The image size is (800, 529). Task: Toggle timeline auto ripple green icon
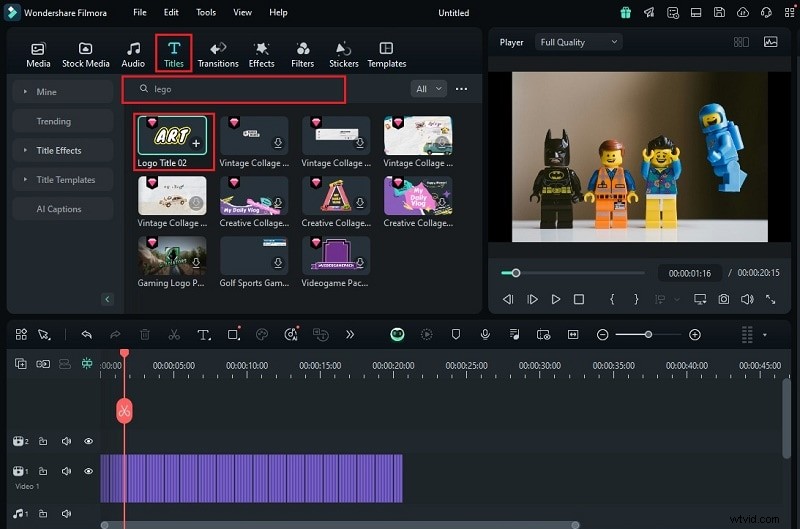point(87,363)
